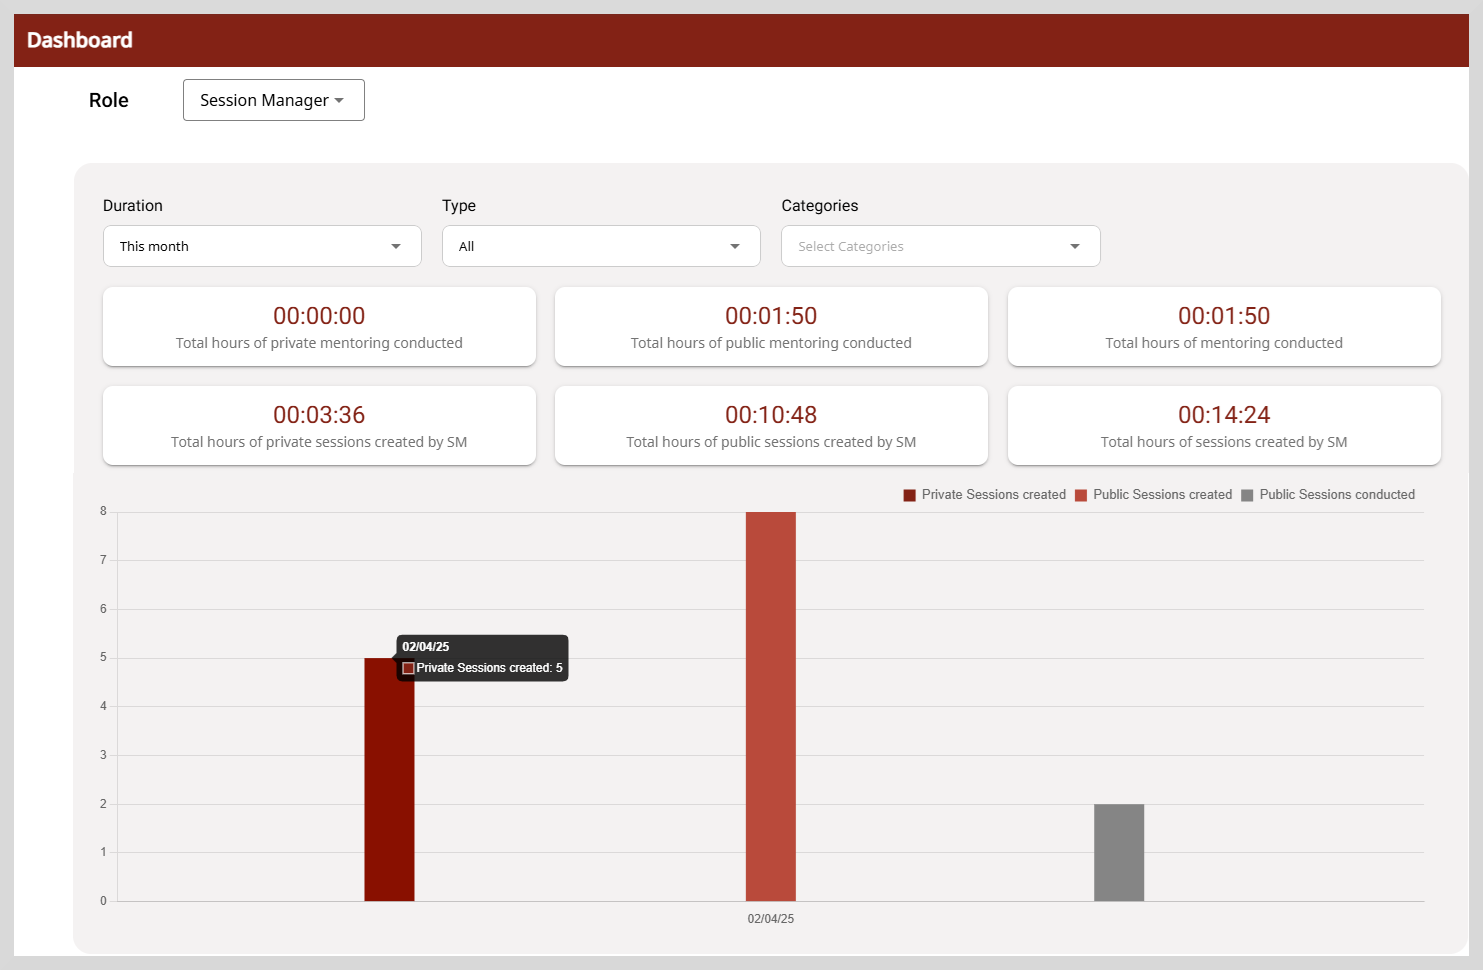Open the Select Categories dropdown
The image size is (1483, 970).
[939, 246]
